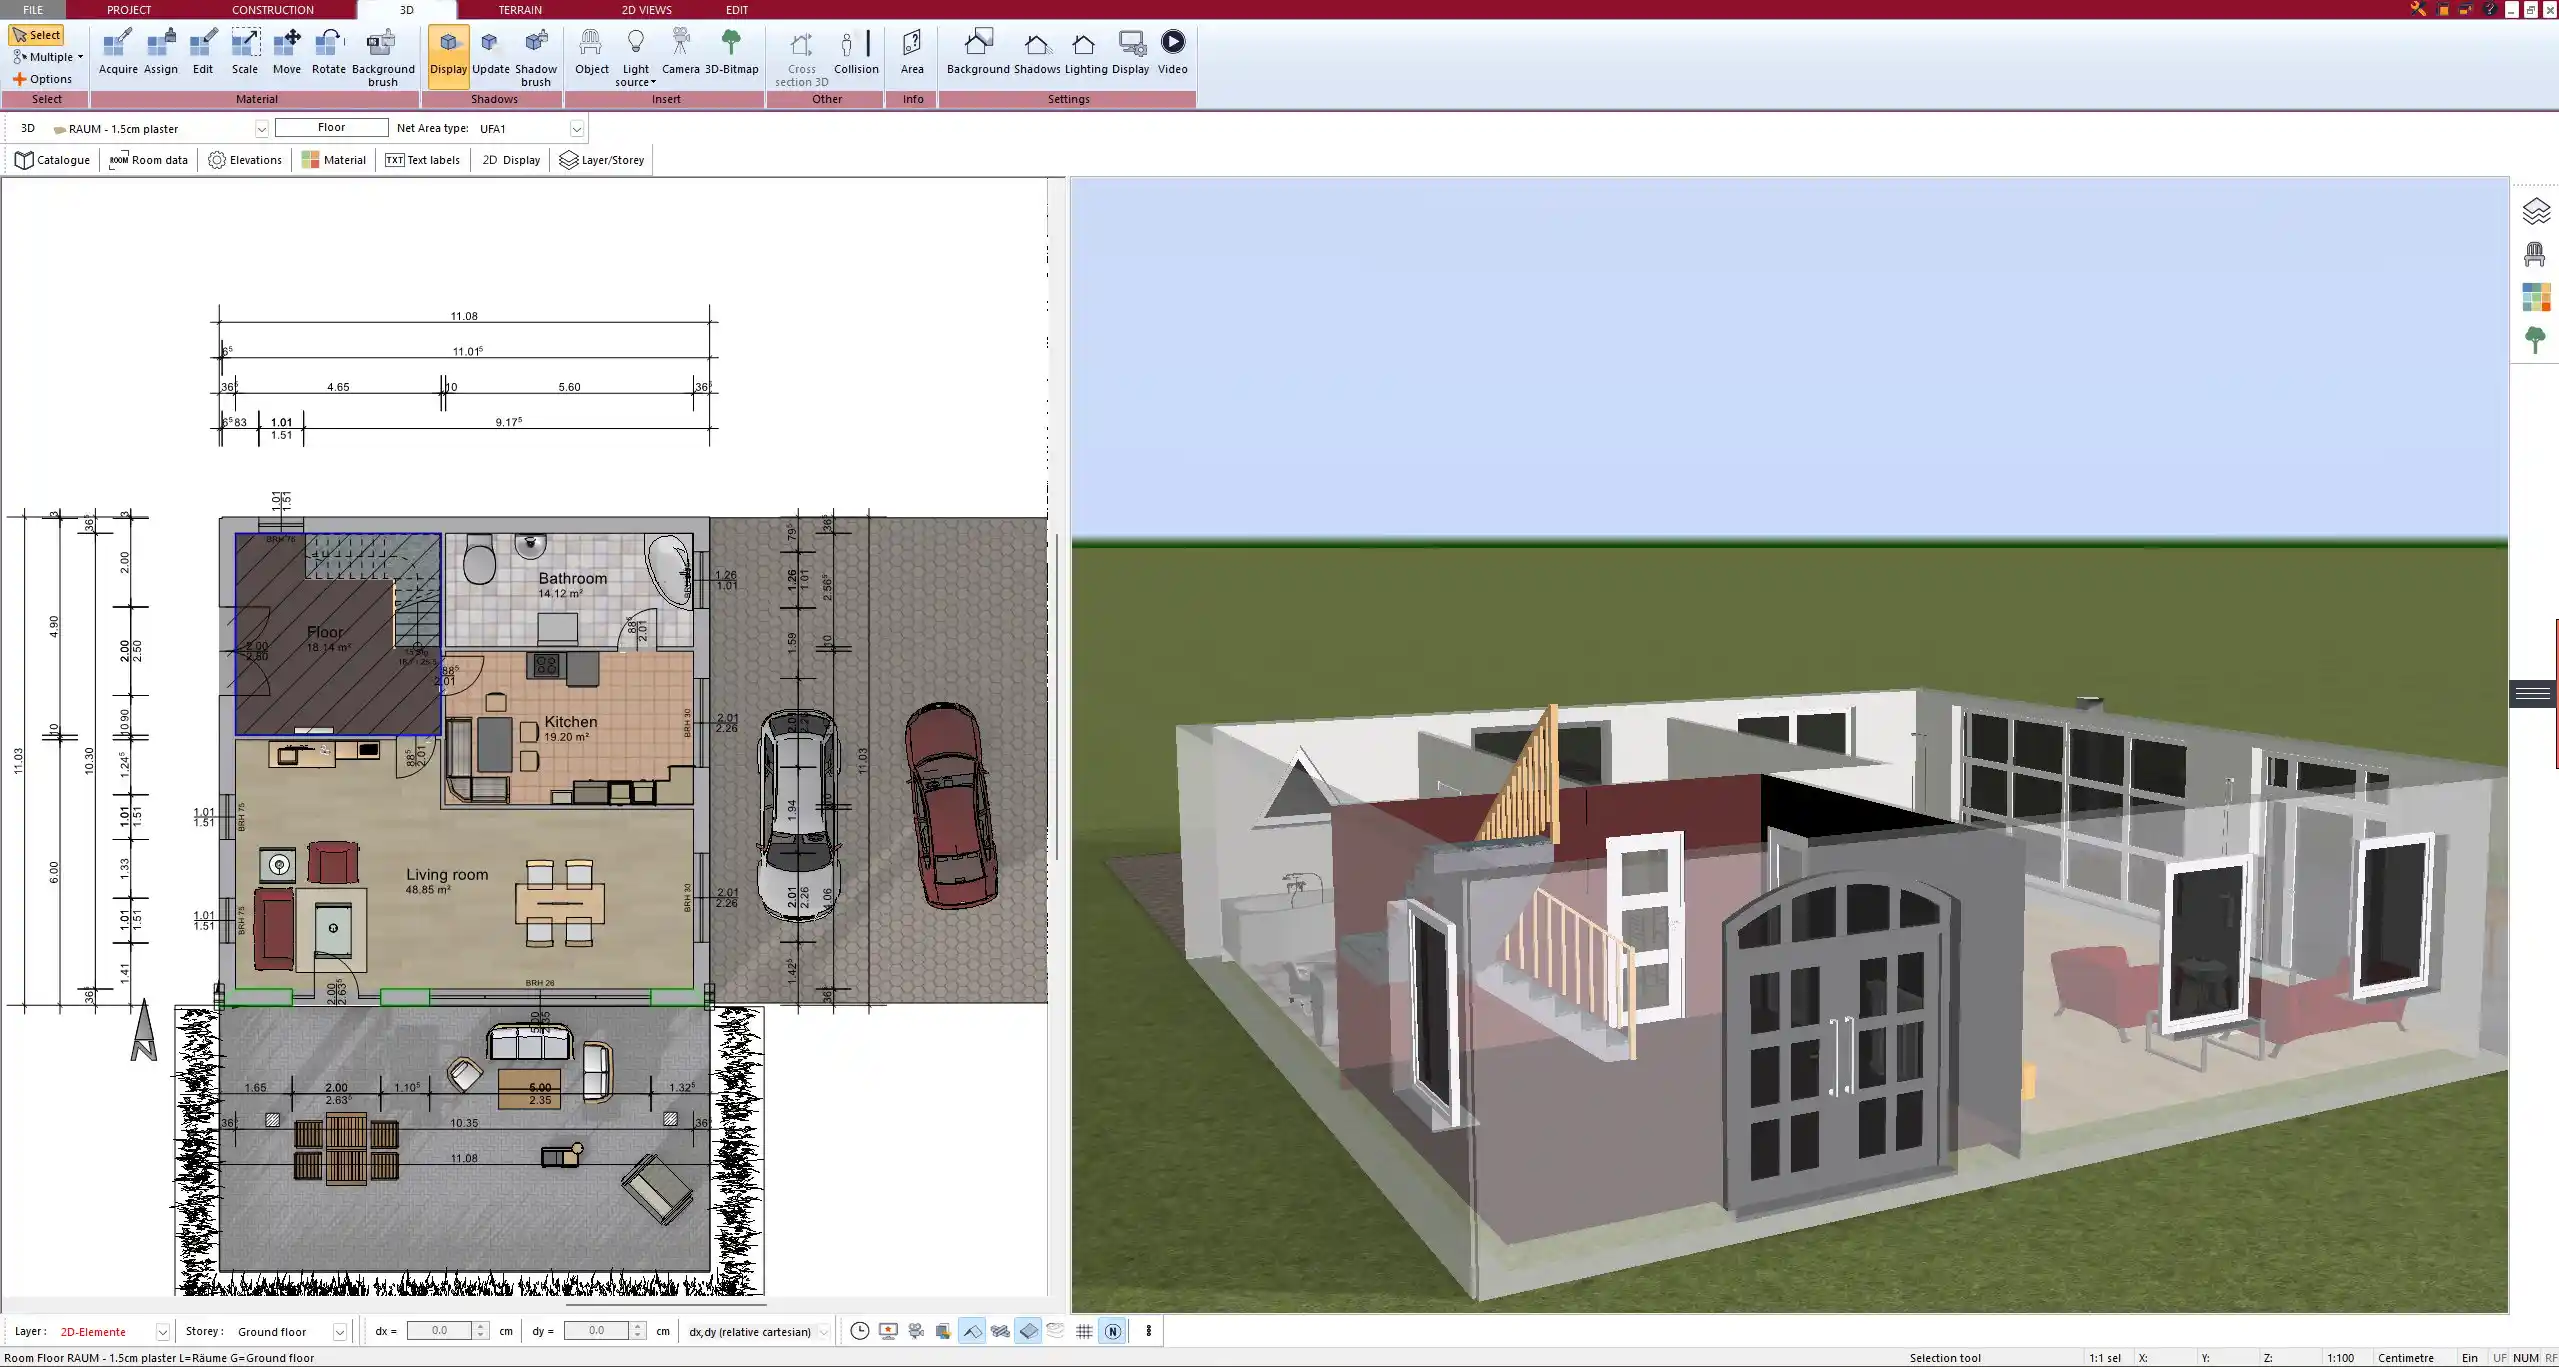This screenshot has width=2559, height=1367.
Task: Expand the right side panel handle
Action: pos(2533,693)
